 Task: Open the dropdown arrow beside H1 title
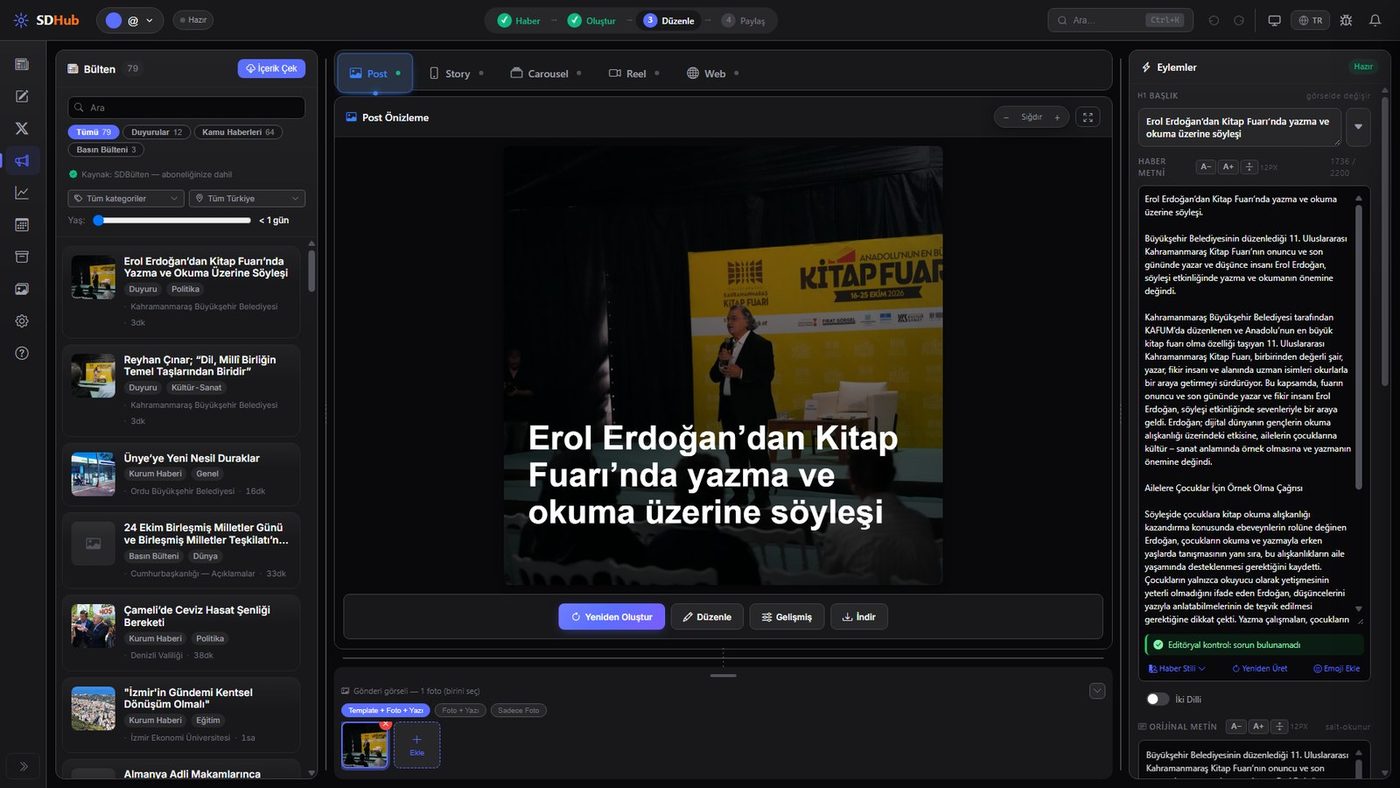(x=1358, y=127)
